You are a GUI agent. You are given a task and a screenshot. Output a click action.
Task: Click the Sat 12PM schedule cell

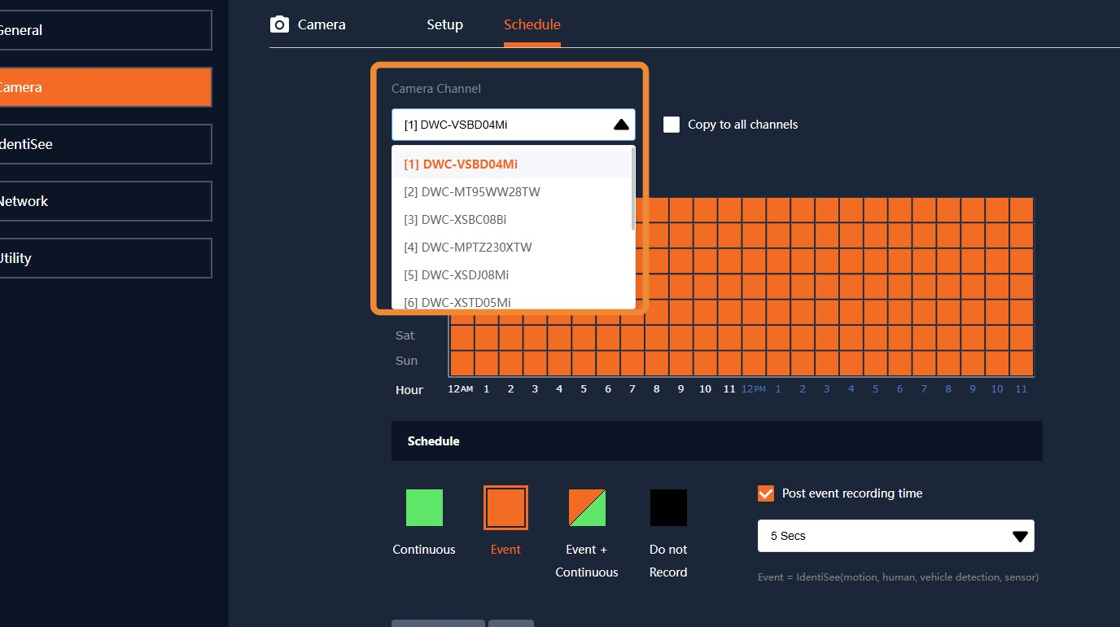click(754, 337)
